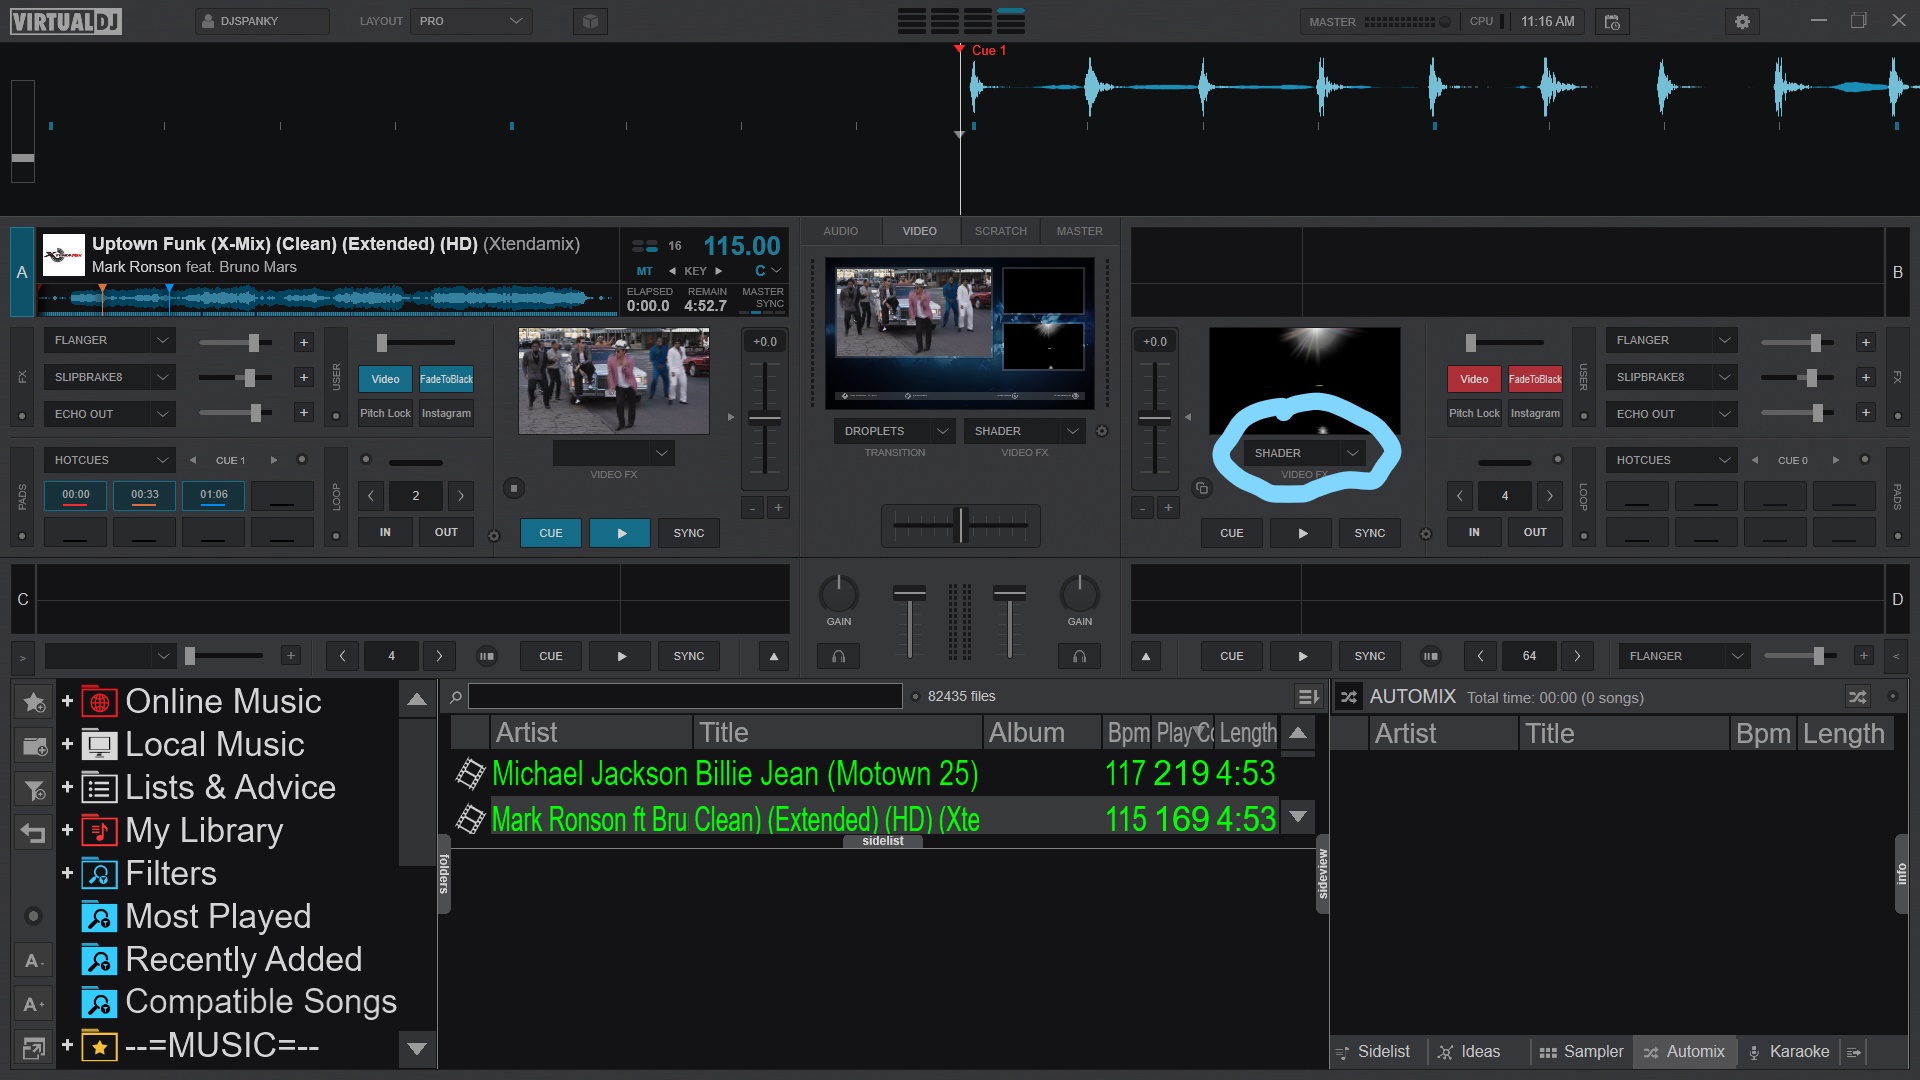Click the search magnifier icon
The image size is (1920, 1080).
(x=456, y=697)
